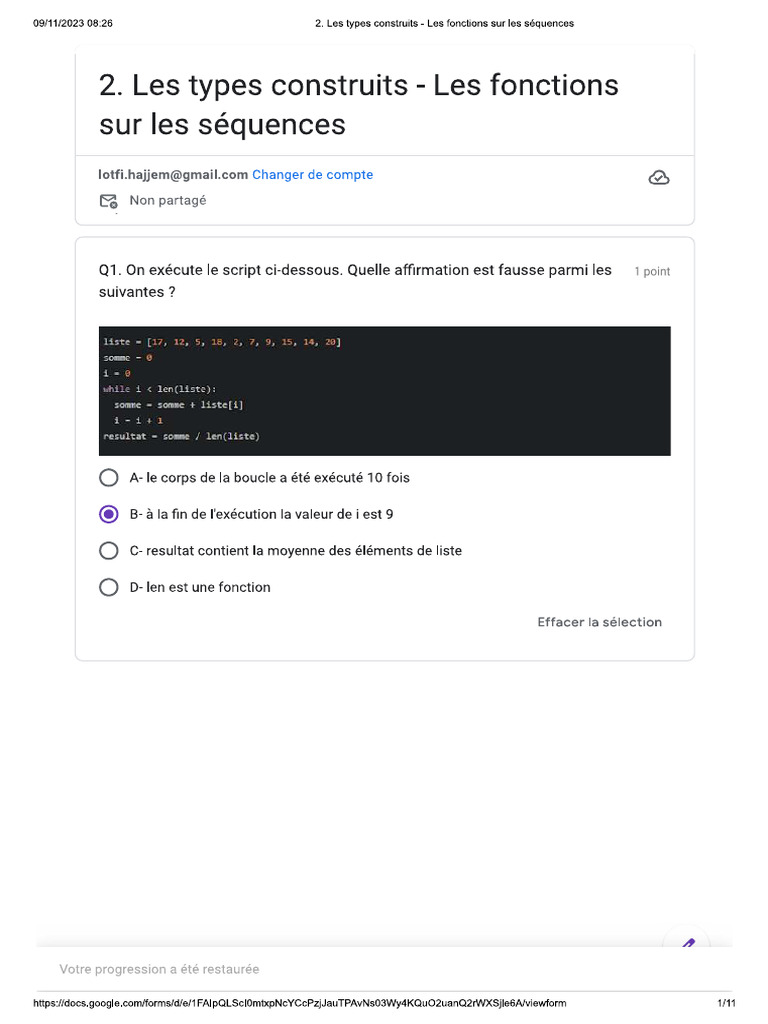Click the Python code snippet image
768x1024 pixels.
pos(384,391)
